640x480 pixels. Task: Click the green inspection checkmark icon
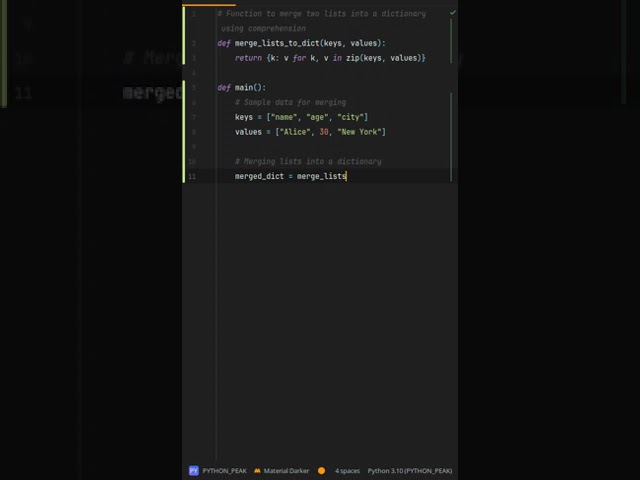point(453,13)
